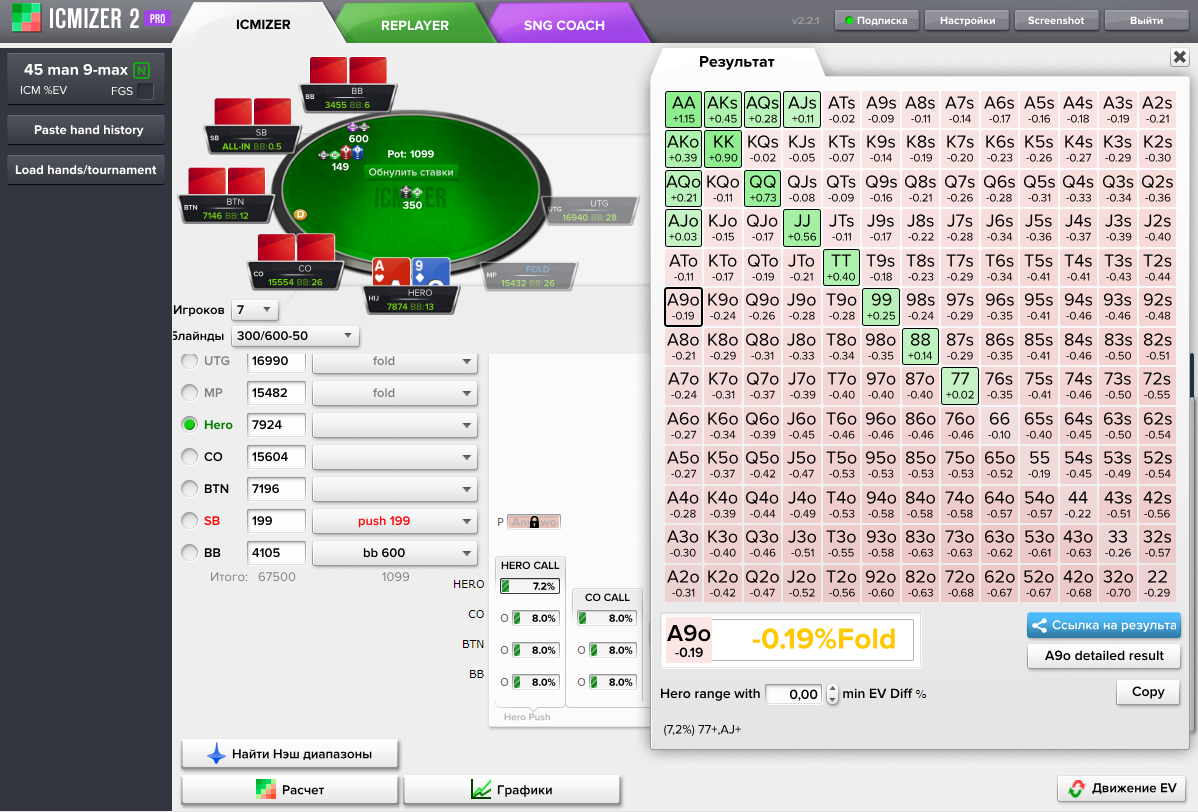The width and height of the screenshot is (1198, 812).
Task: Switch to the ICMIZER tab
Action: [x=263, y=24]
